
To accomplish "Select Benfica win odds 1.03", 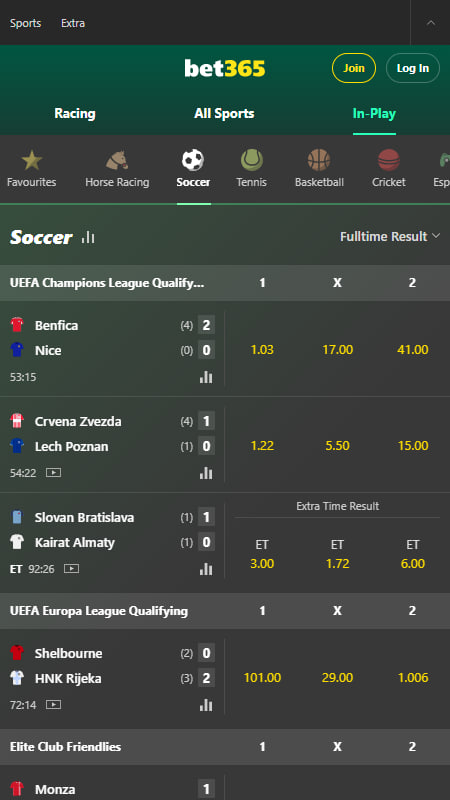I will (x=262, y=350).
